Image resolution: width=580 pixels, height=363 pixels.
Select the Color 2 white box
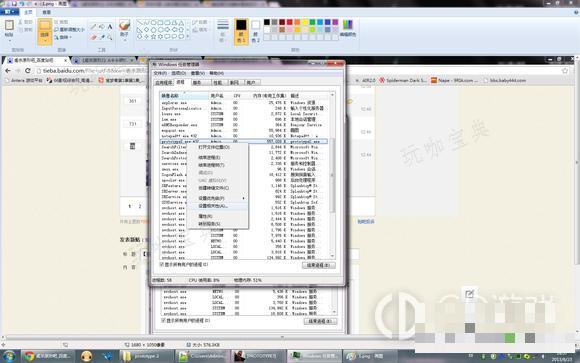(256, 25)
